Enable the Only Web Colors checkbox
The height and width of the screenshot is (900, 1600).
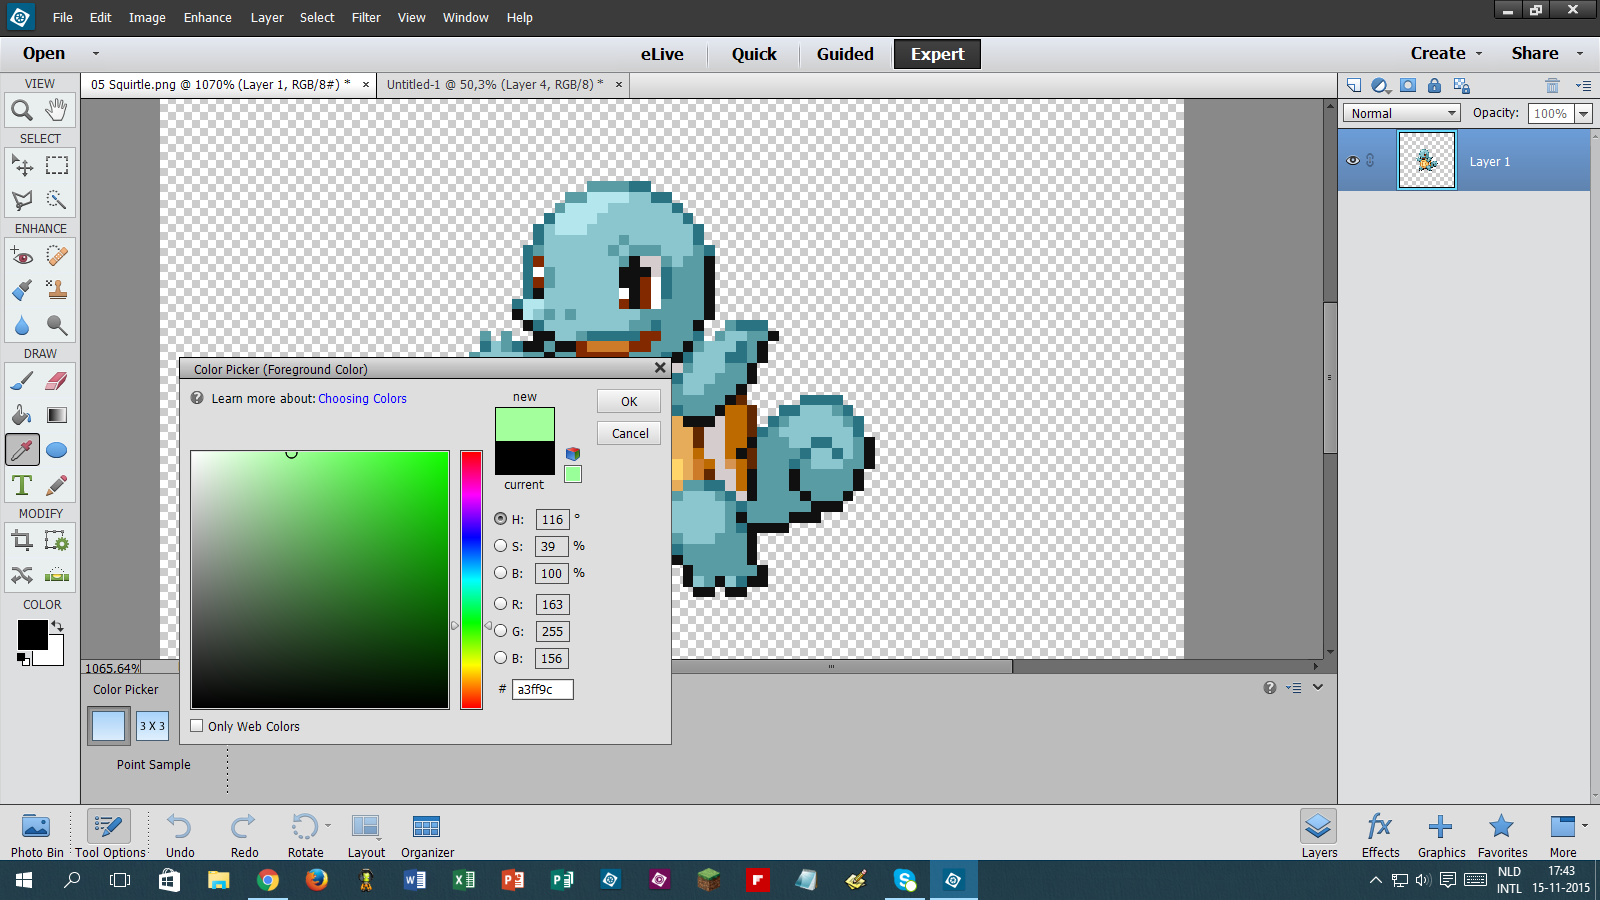196,726
